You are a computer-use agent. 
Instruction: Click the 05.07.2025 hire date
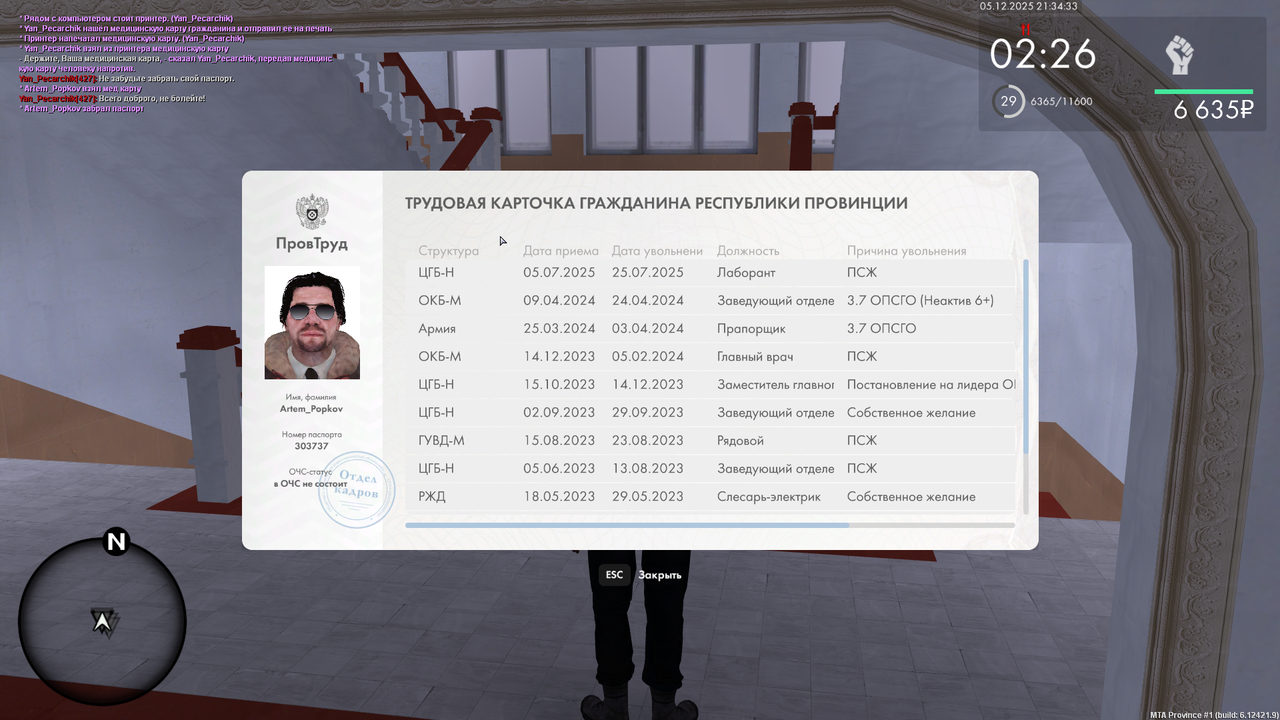click(x=559, y=272)
